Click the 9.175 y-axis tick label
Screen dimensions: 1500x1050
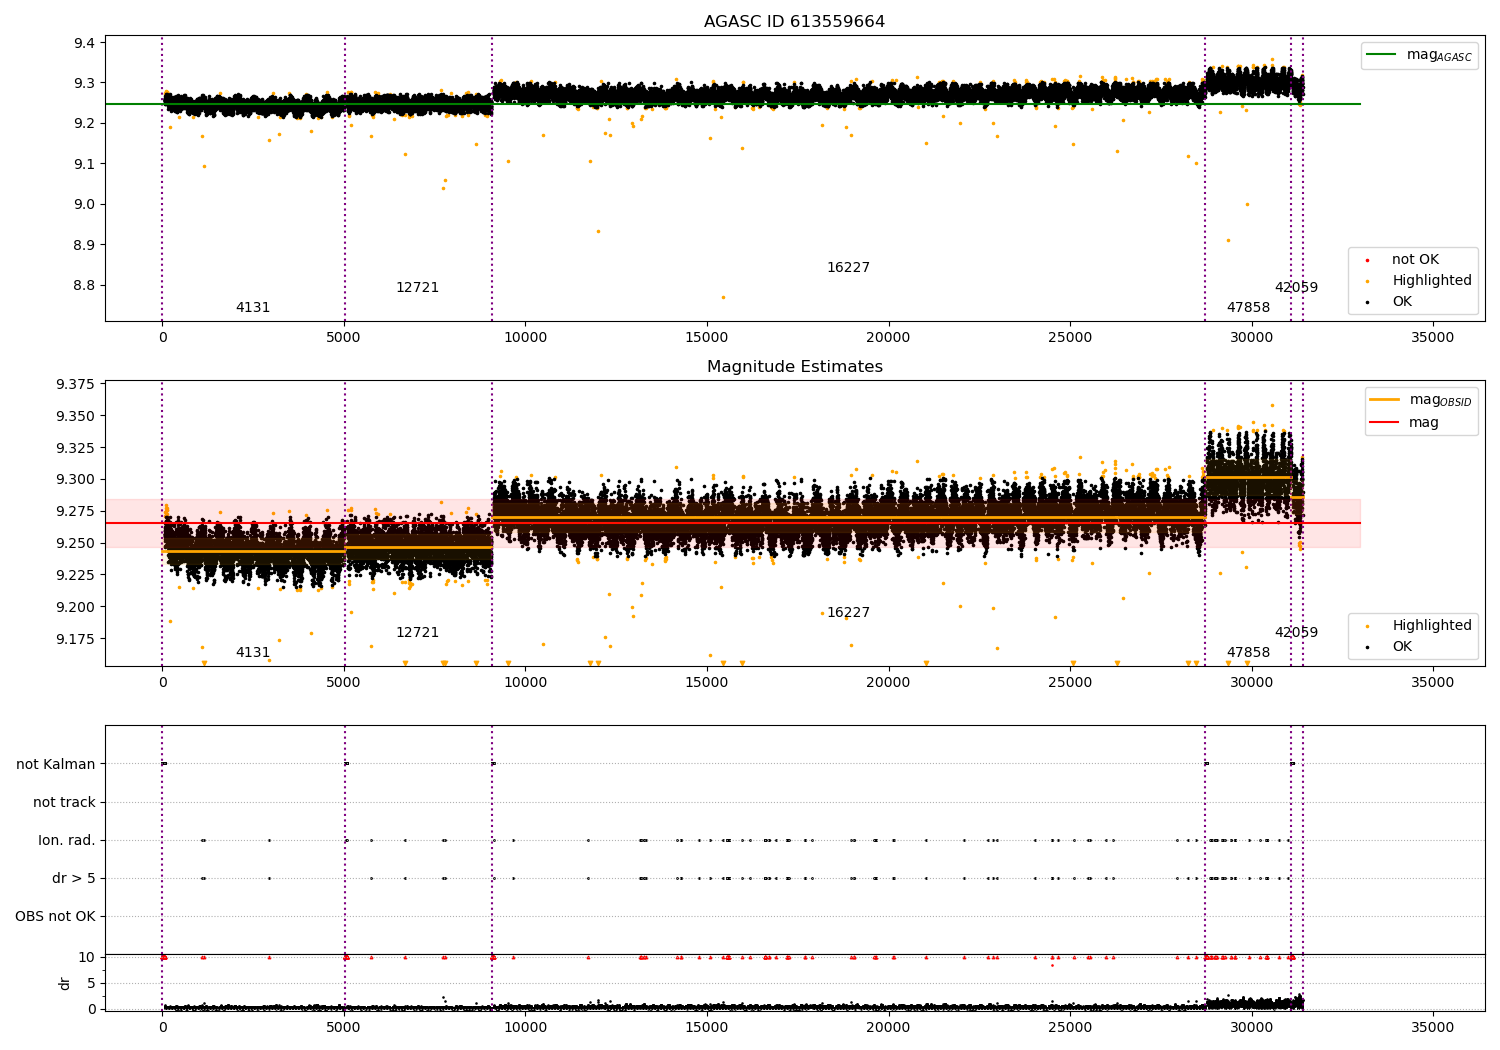coord(75,639)
